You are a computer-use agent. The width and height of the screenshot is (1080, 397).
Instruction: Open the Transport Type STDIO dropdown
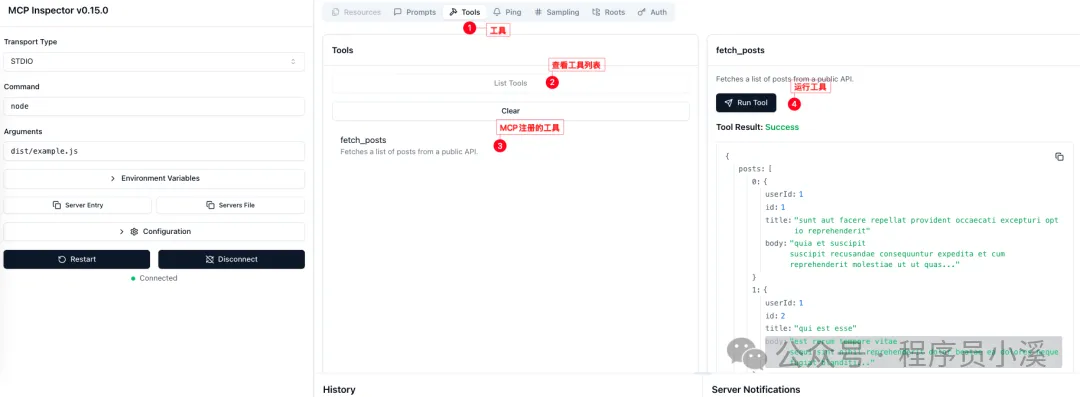pyautogui.click(x=154, y=61)
